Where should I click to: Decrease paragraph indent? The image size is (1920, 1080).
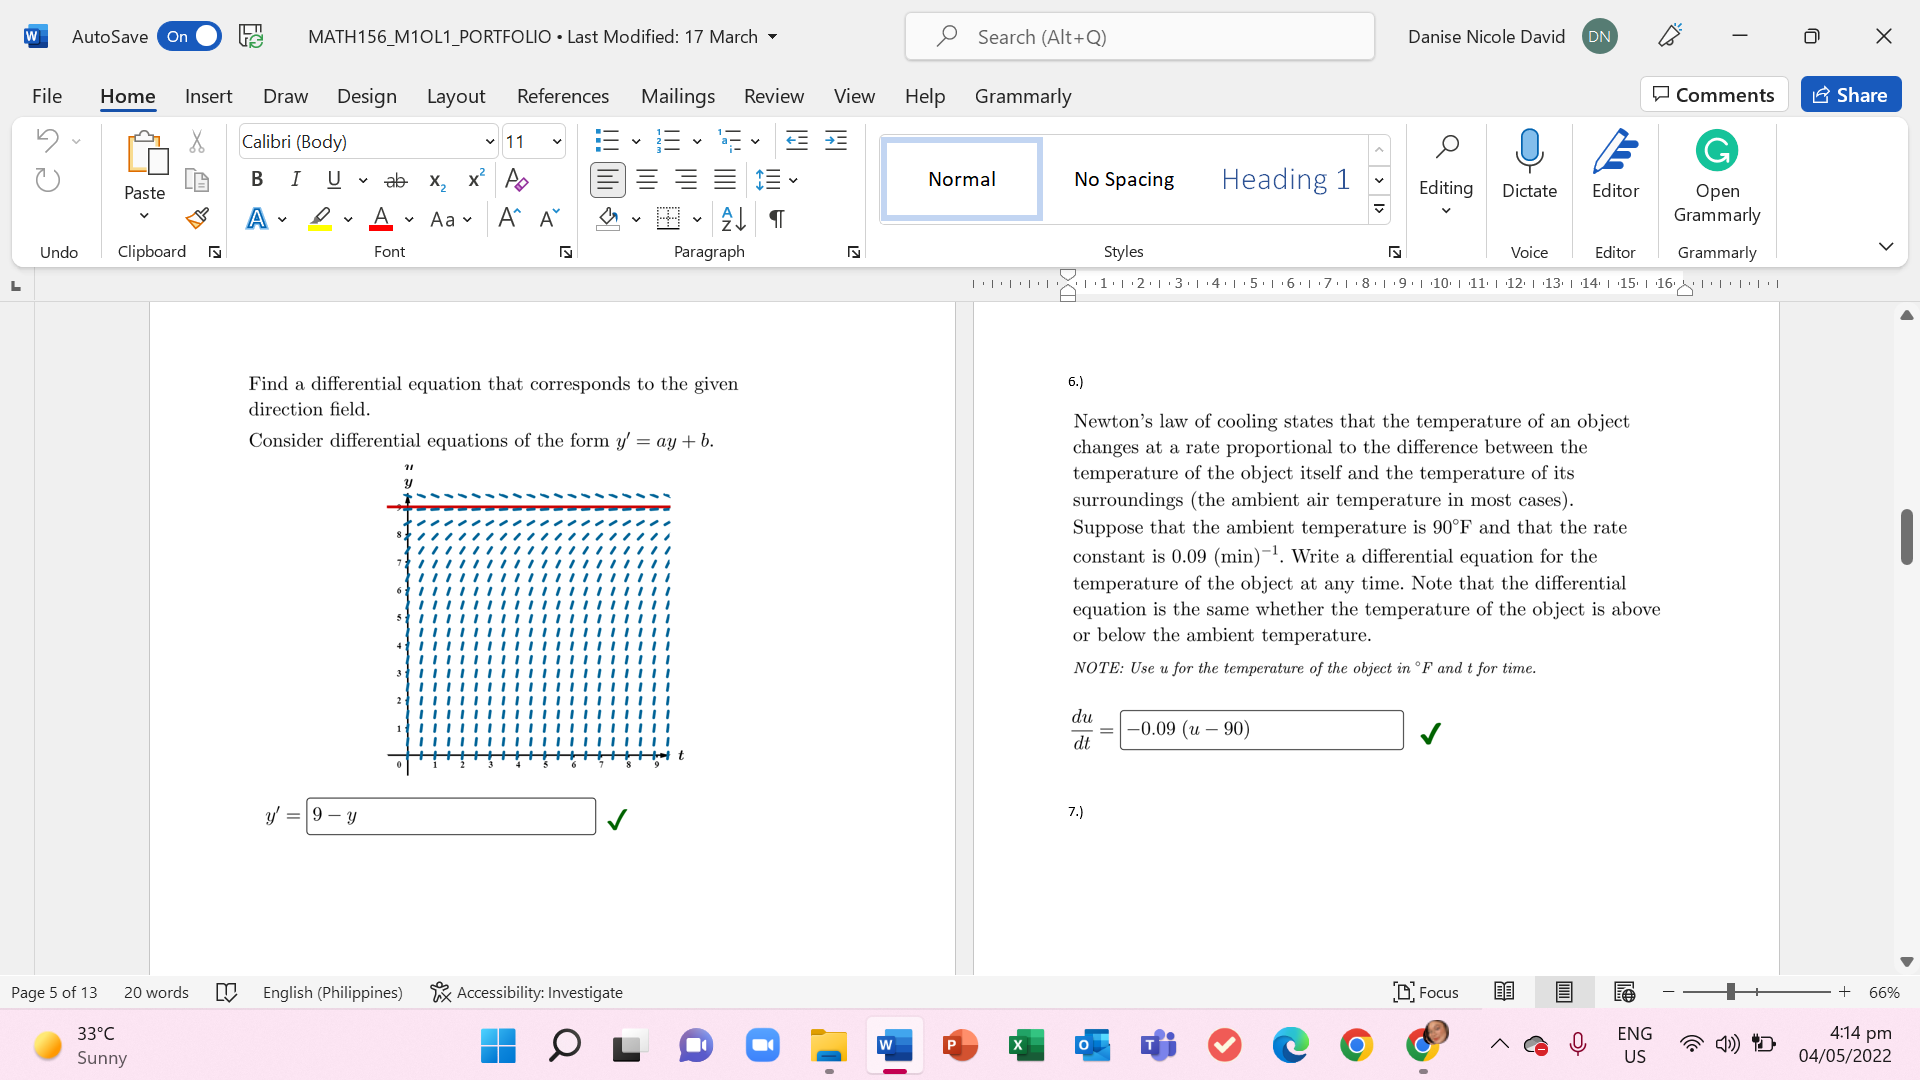[x=797, y=141]
